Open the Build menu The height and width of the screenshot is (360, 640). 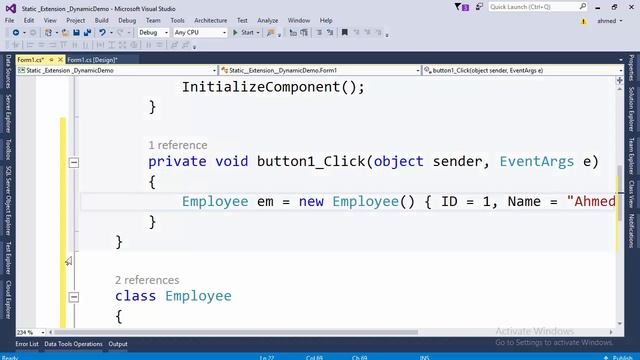point(101,20)
